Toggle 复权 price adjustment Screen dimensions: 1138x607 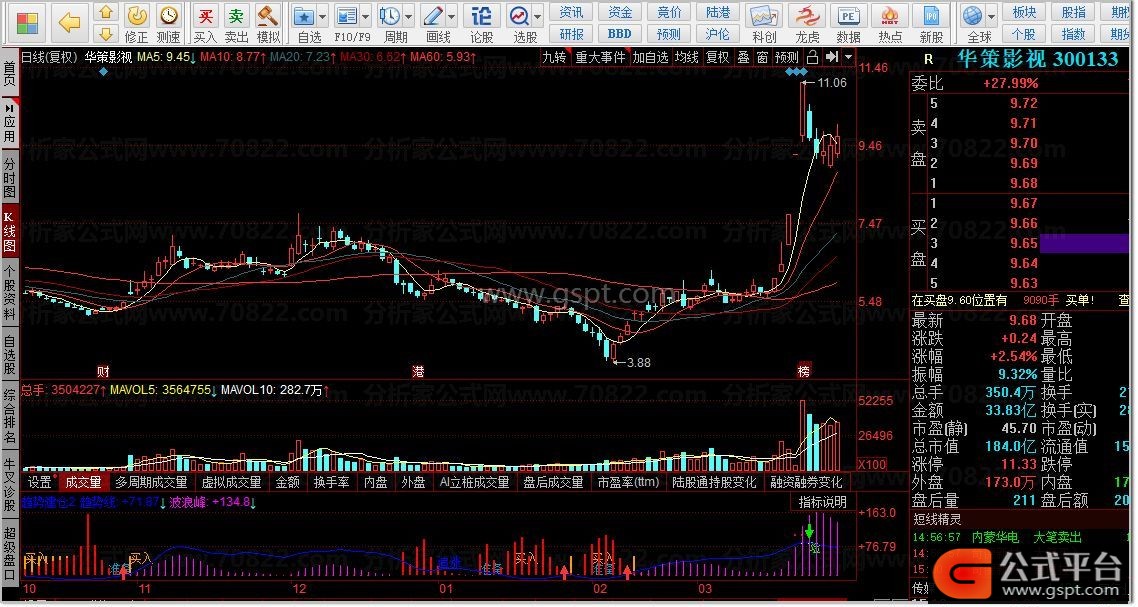click(718, 57)
